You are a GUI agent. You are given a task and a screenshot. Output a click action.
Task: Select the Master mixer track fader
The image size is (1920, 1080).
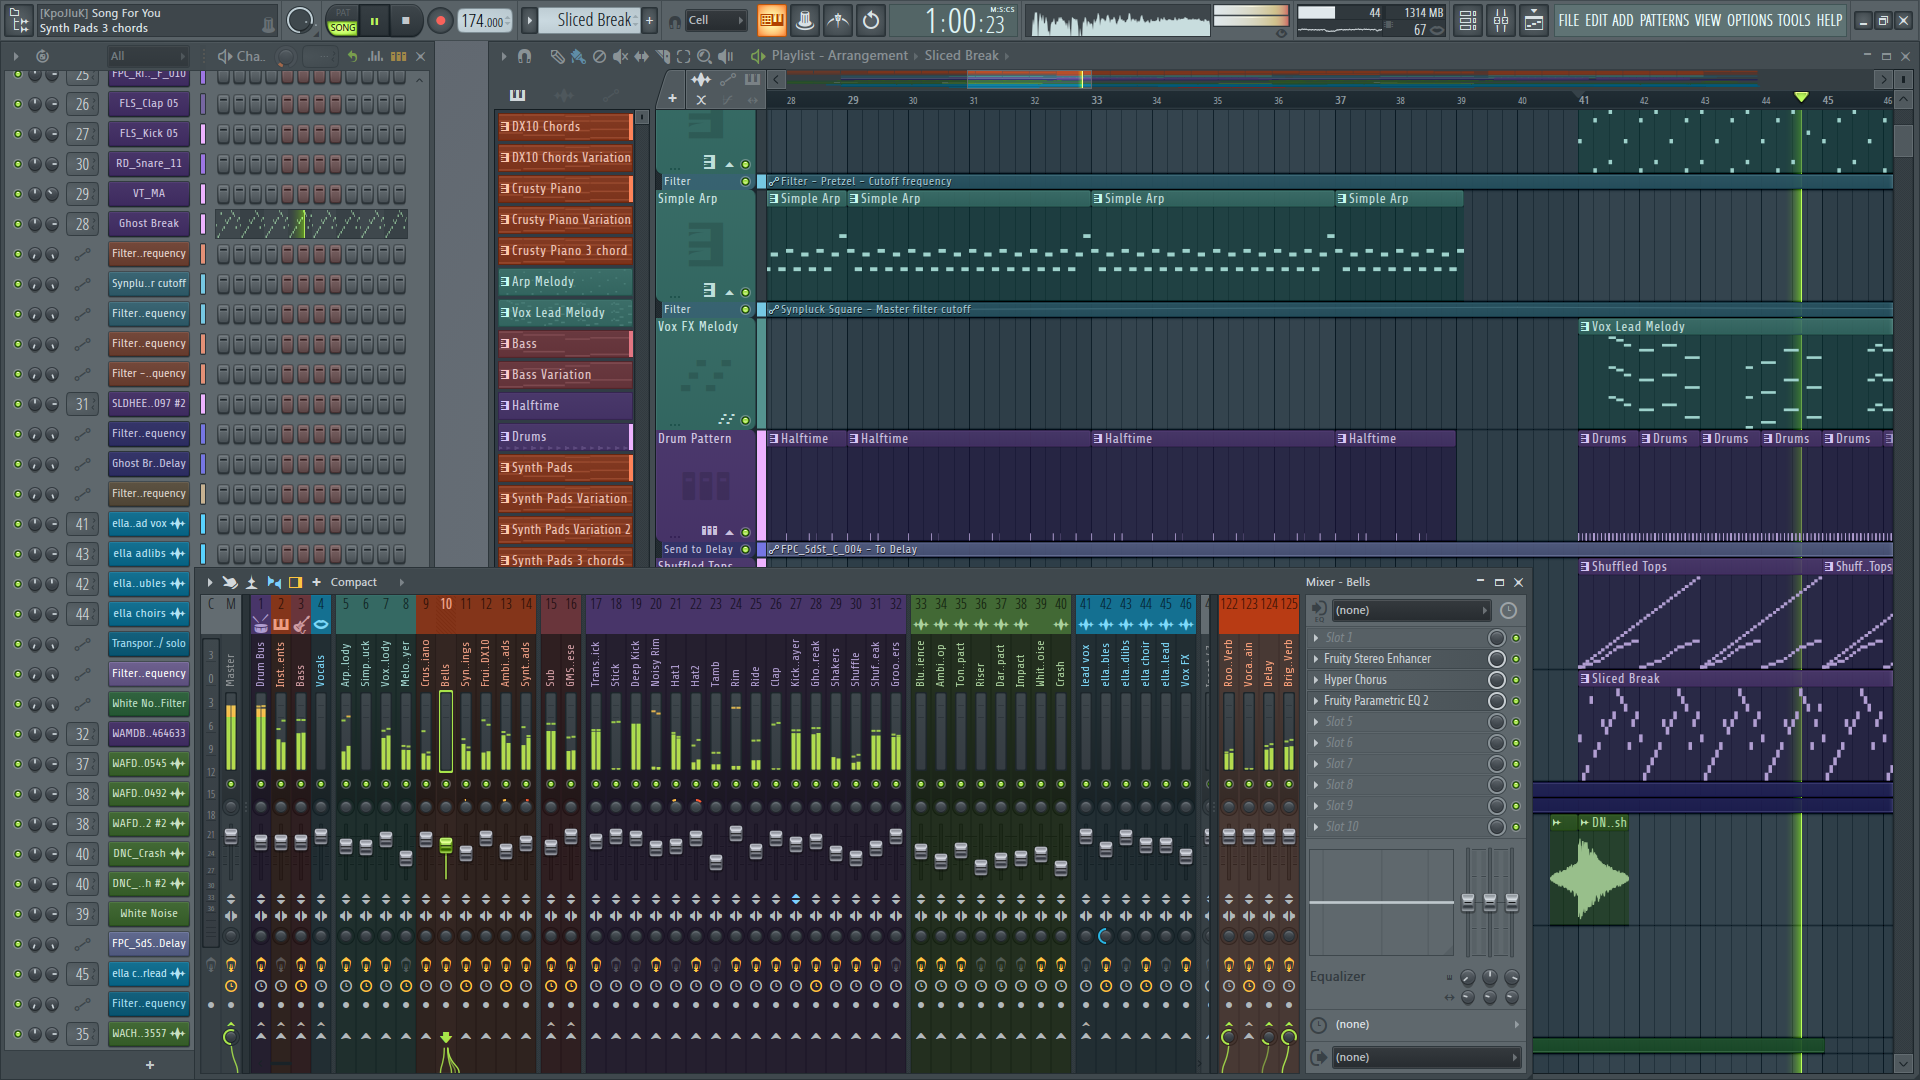click(x=231, y=836)
